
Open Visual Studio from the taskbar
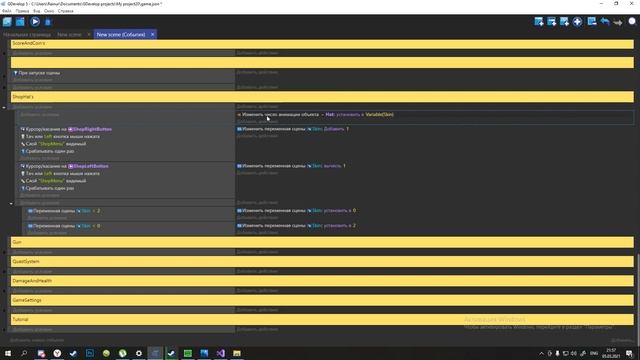coord(220,353)
